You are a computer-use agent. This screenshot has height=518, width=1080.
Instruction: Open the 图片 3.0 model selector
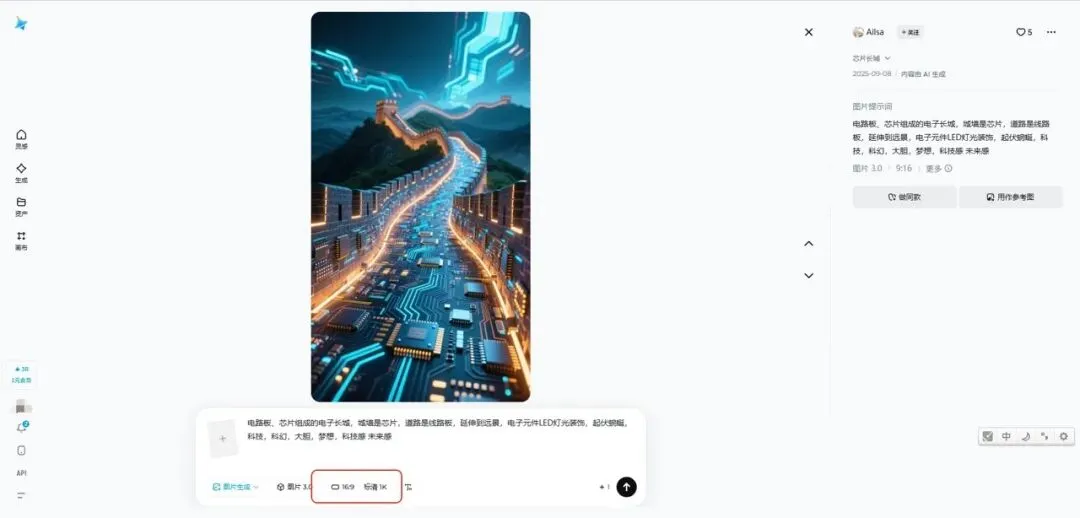295,487
